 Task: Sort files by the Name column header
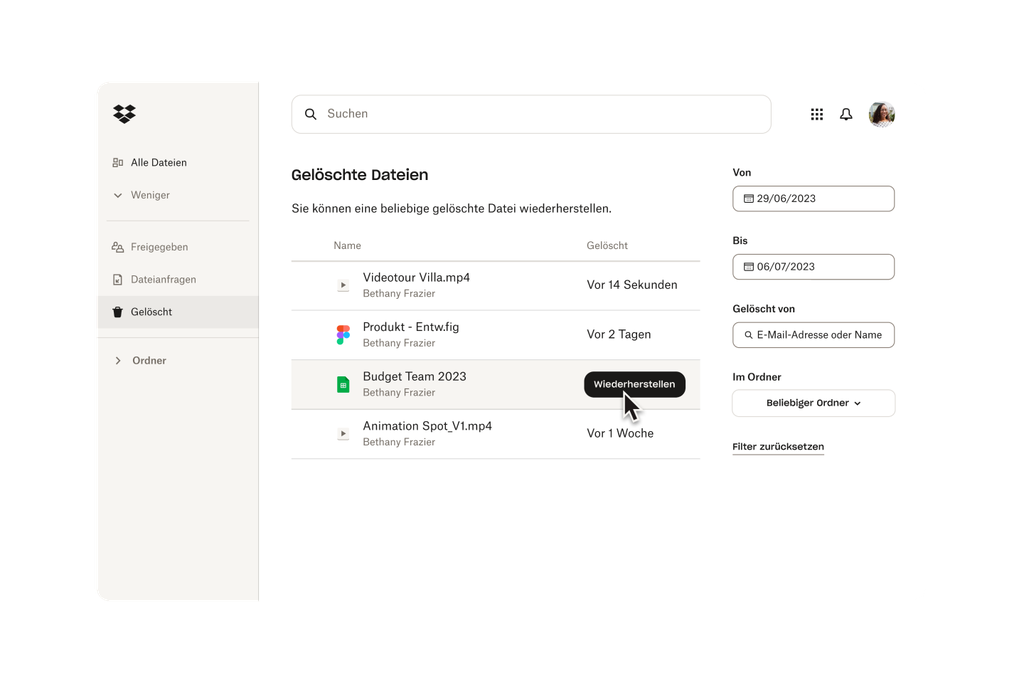347,245
